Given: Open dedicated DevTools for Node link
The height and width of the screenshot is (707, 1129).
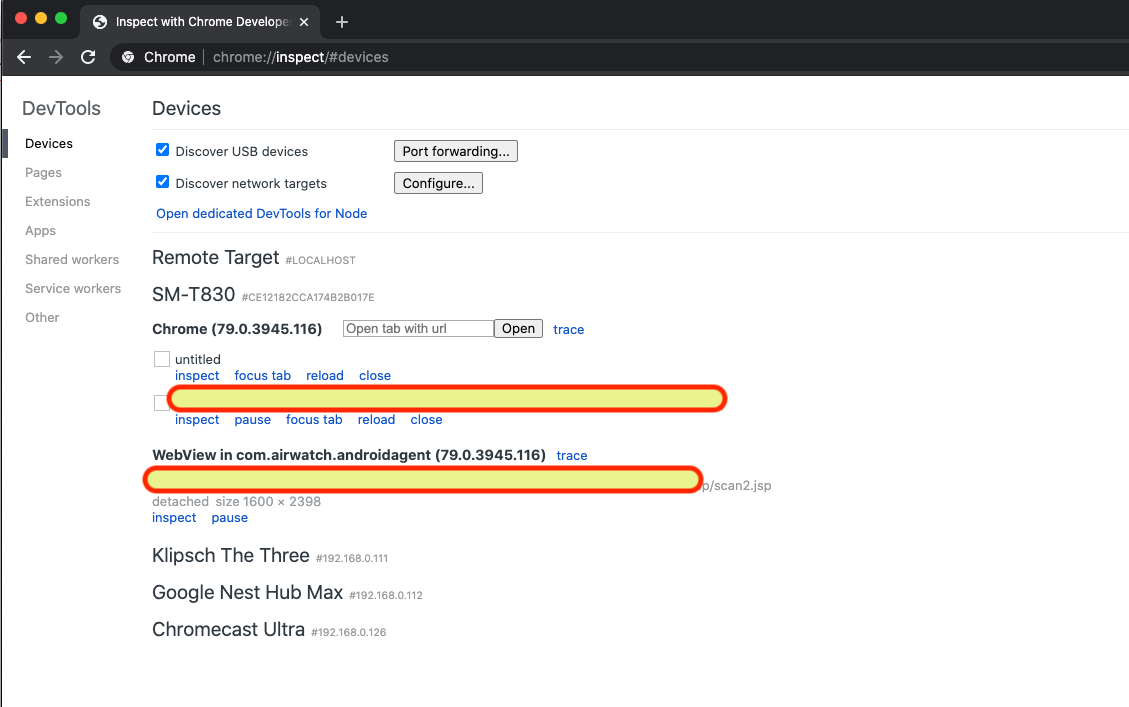Looking at the screenshot, I should tap(261, 213).
